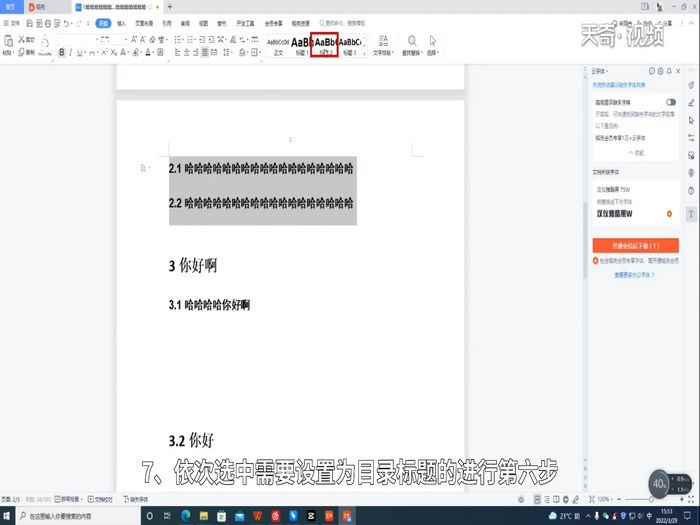Viewport: 700px width, 525px height.
Task: Open the Home ribbon tab
Action: coord(103,23)
